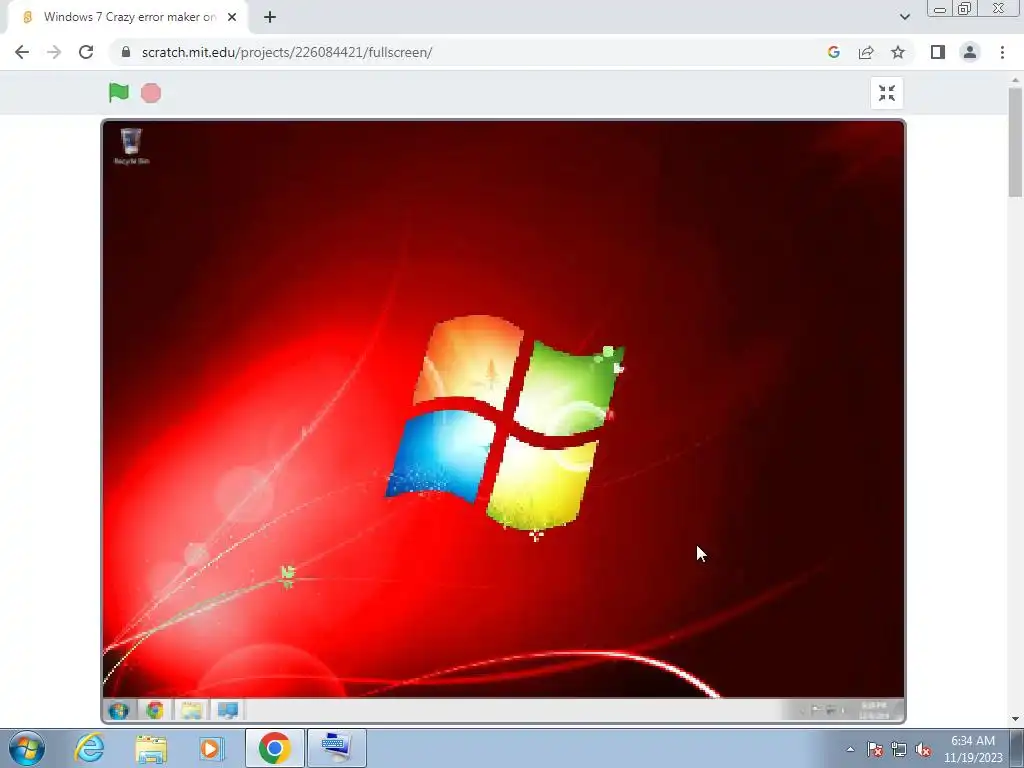Restore down the Chrome window

(964, 9)
